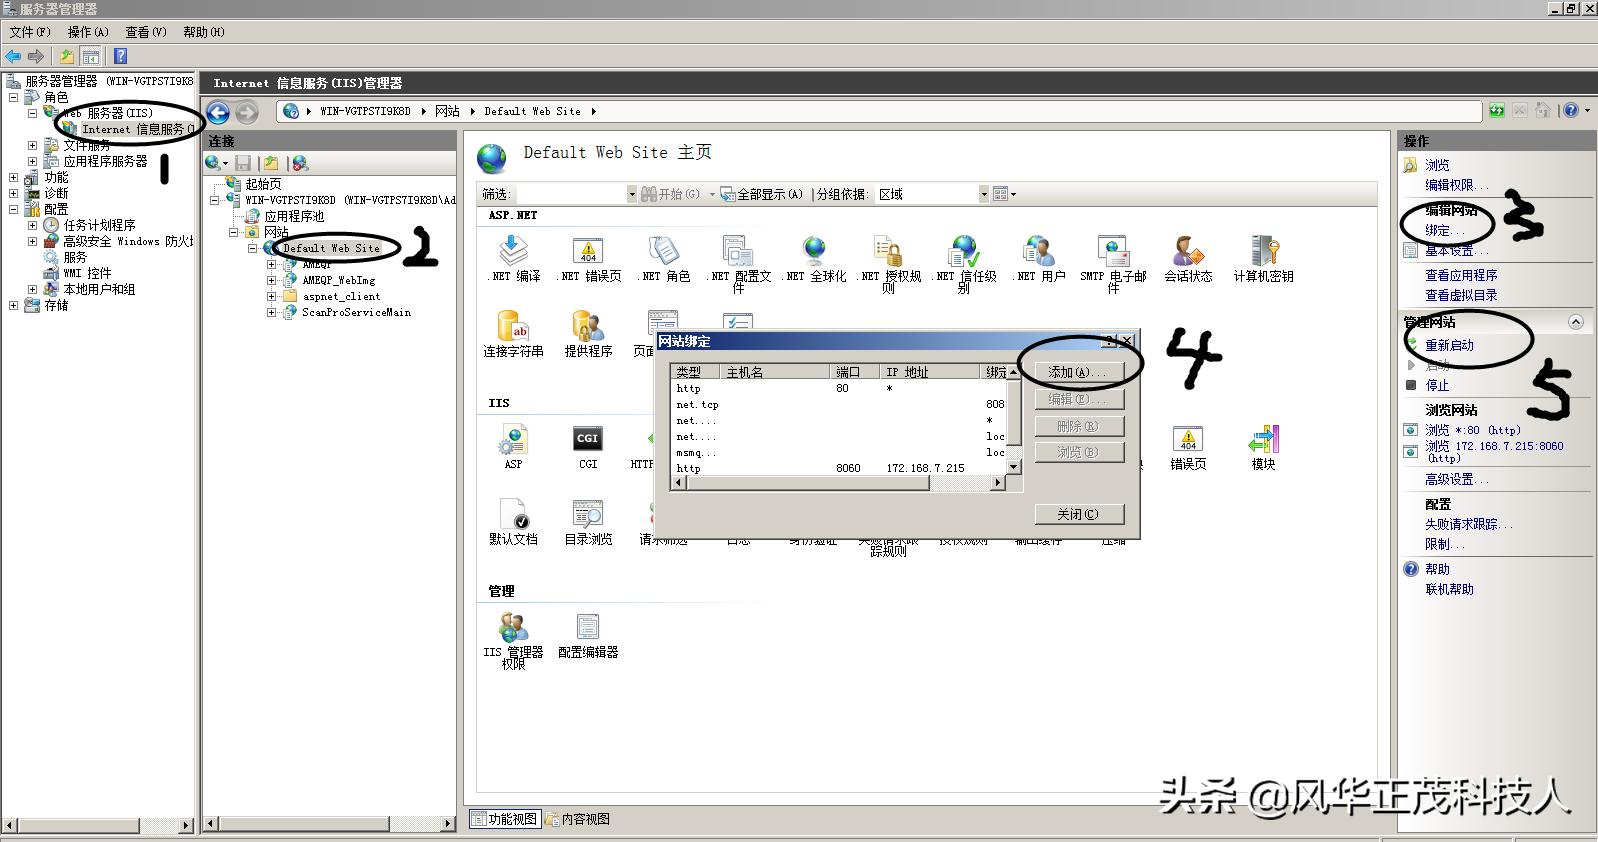Screen dimensions: 1598x842
Task: Select the net.tcp binding row
Action: pyautogui.click(x=839, y=404)
